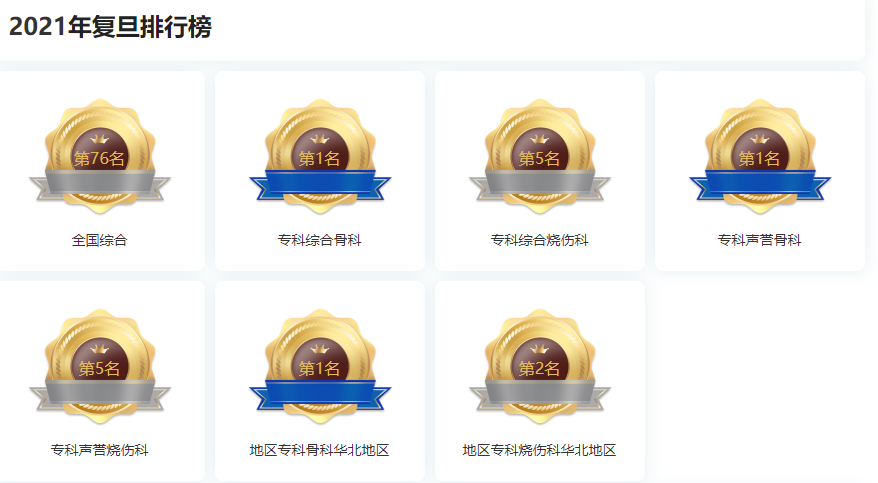Click the 第5名 medal above 专科综合烧伤科
This screenshot has height=483, width=878.
pos(540,157)
